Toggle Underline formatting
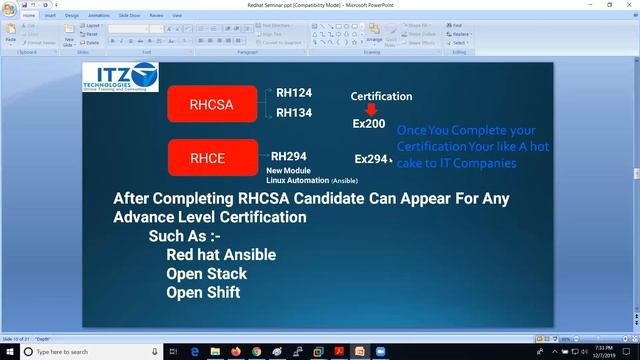The height and width of the screenshot is (360, 640). click(131, 41)
